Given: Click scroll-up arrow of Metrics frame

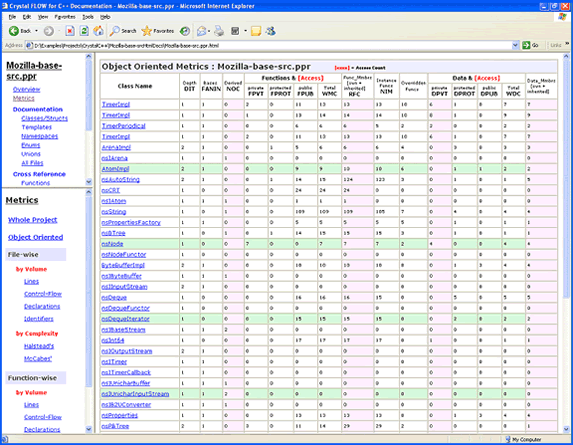Looking at the screenshot, I should (x=89, y=192).
